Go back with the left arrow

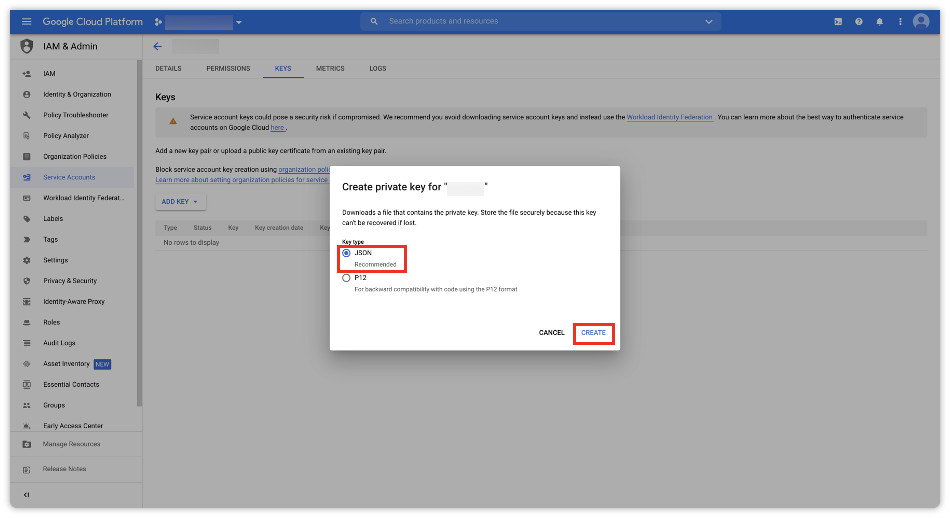(x=158, y=46)
